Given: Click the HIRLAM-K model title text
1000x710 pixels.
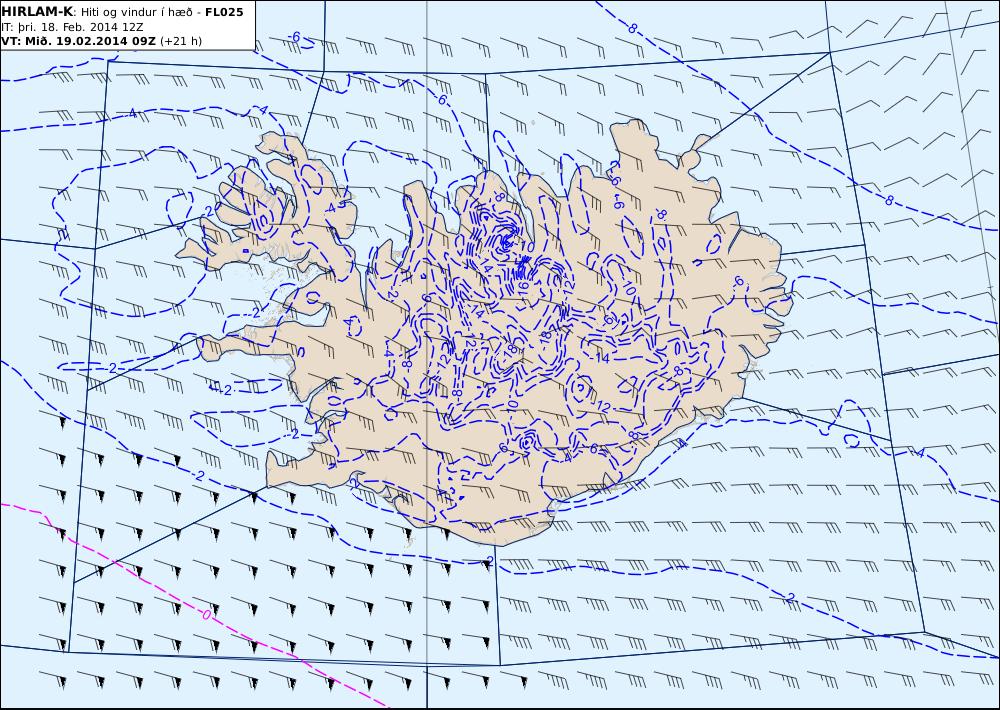Looking at the screenshot, I should (37, 12).
